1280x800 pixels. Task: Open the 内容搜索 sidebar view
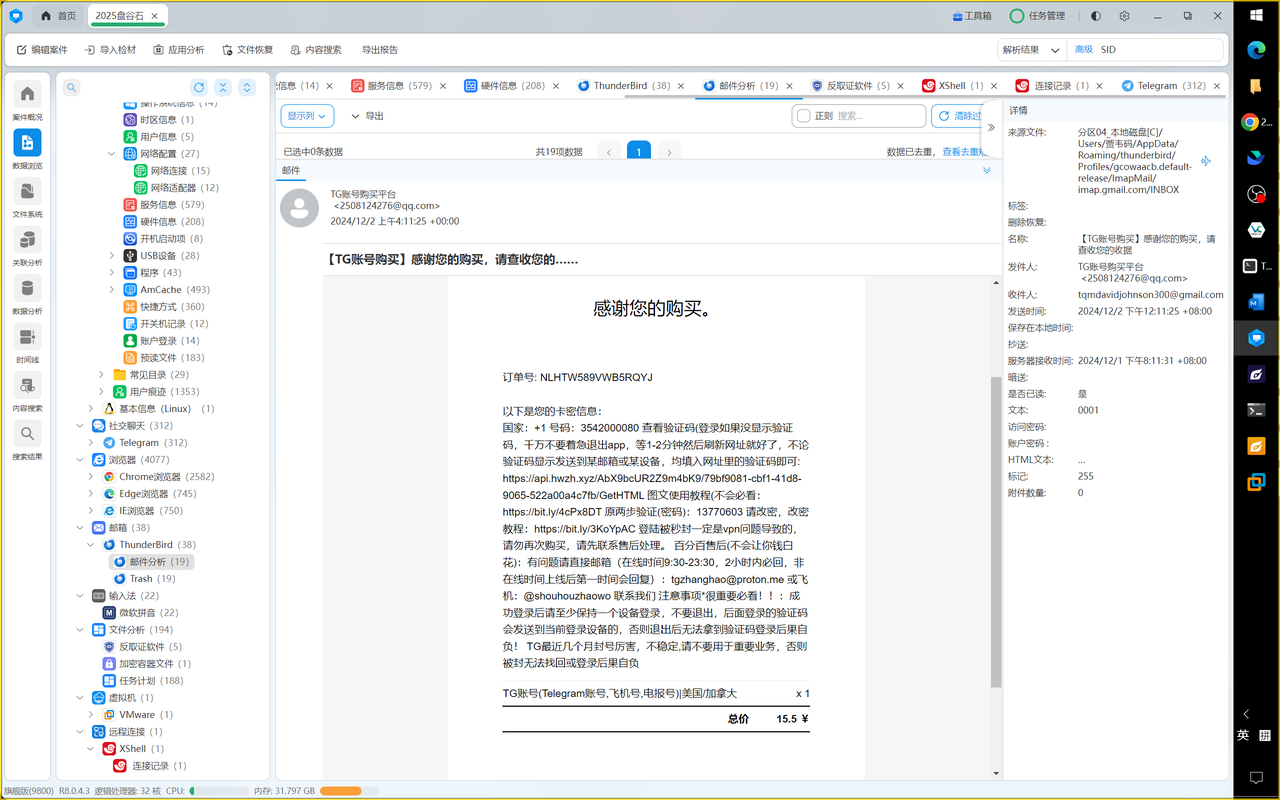tap(27, 392)
